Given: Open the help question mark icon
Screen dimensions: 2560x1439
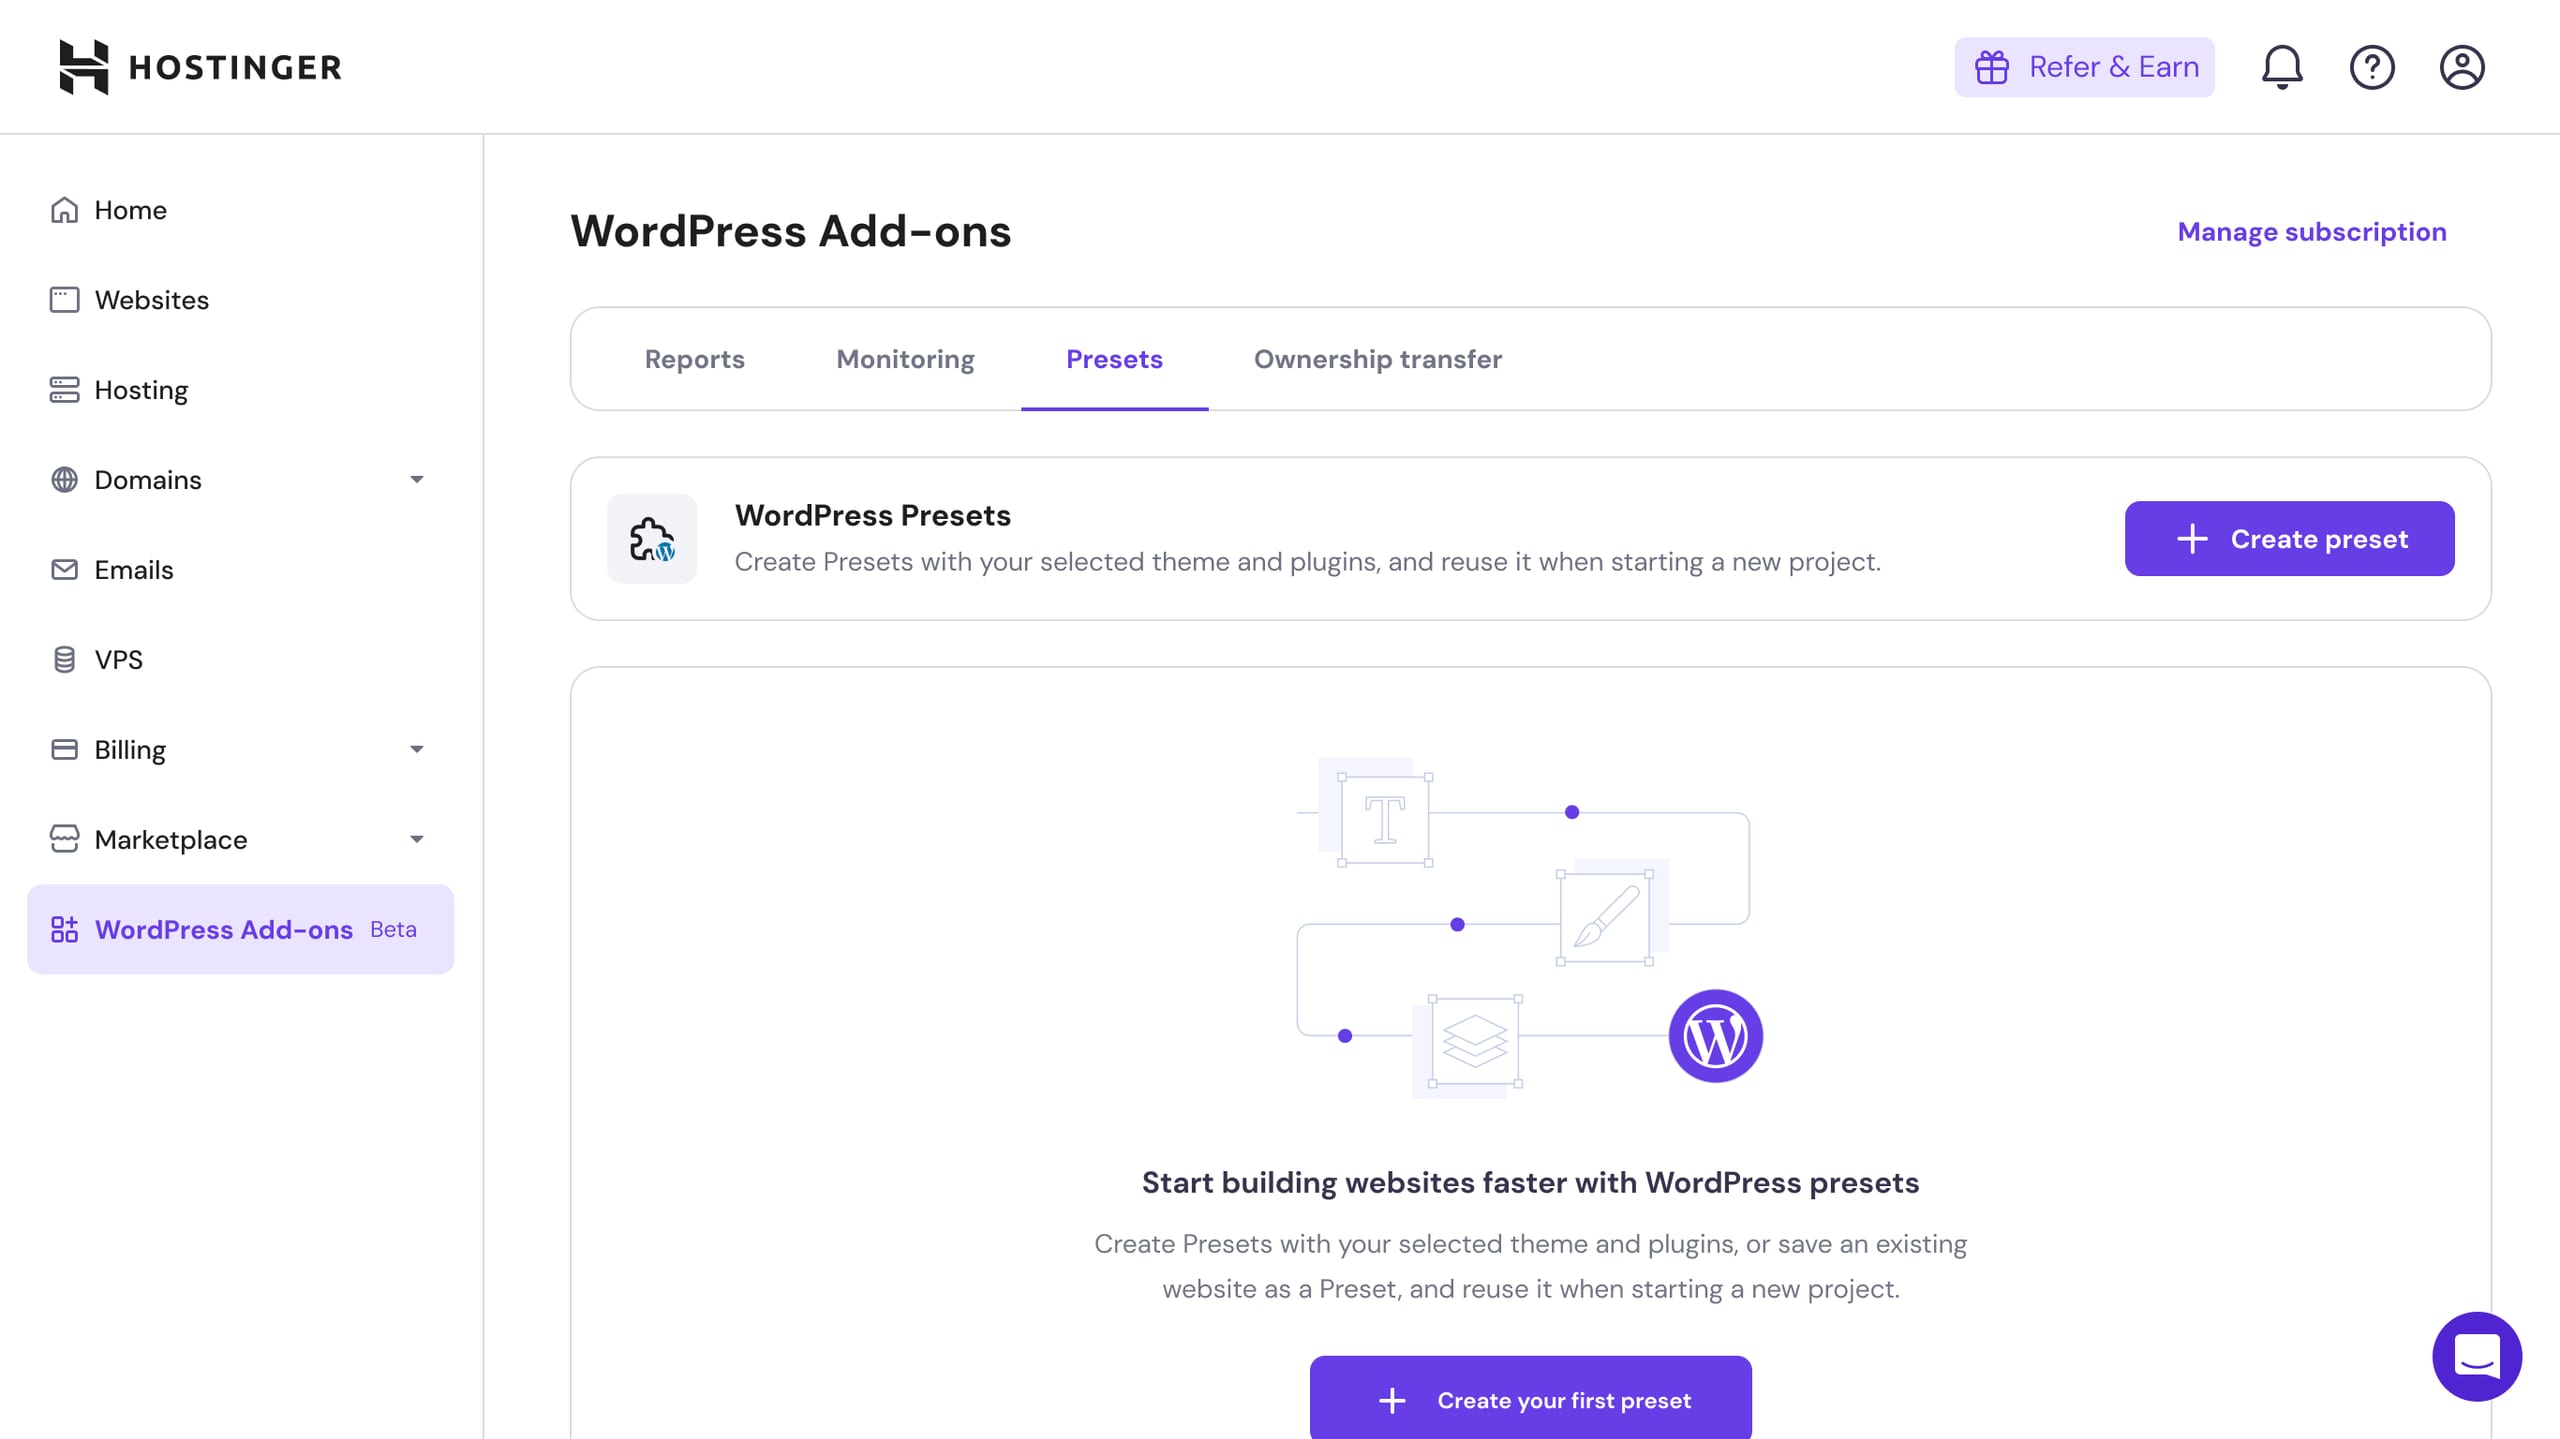Looking at the screenshot, I should tap(2372, 67).
